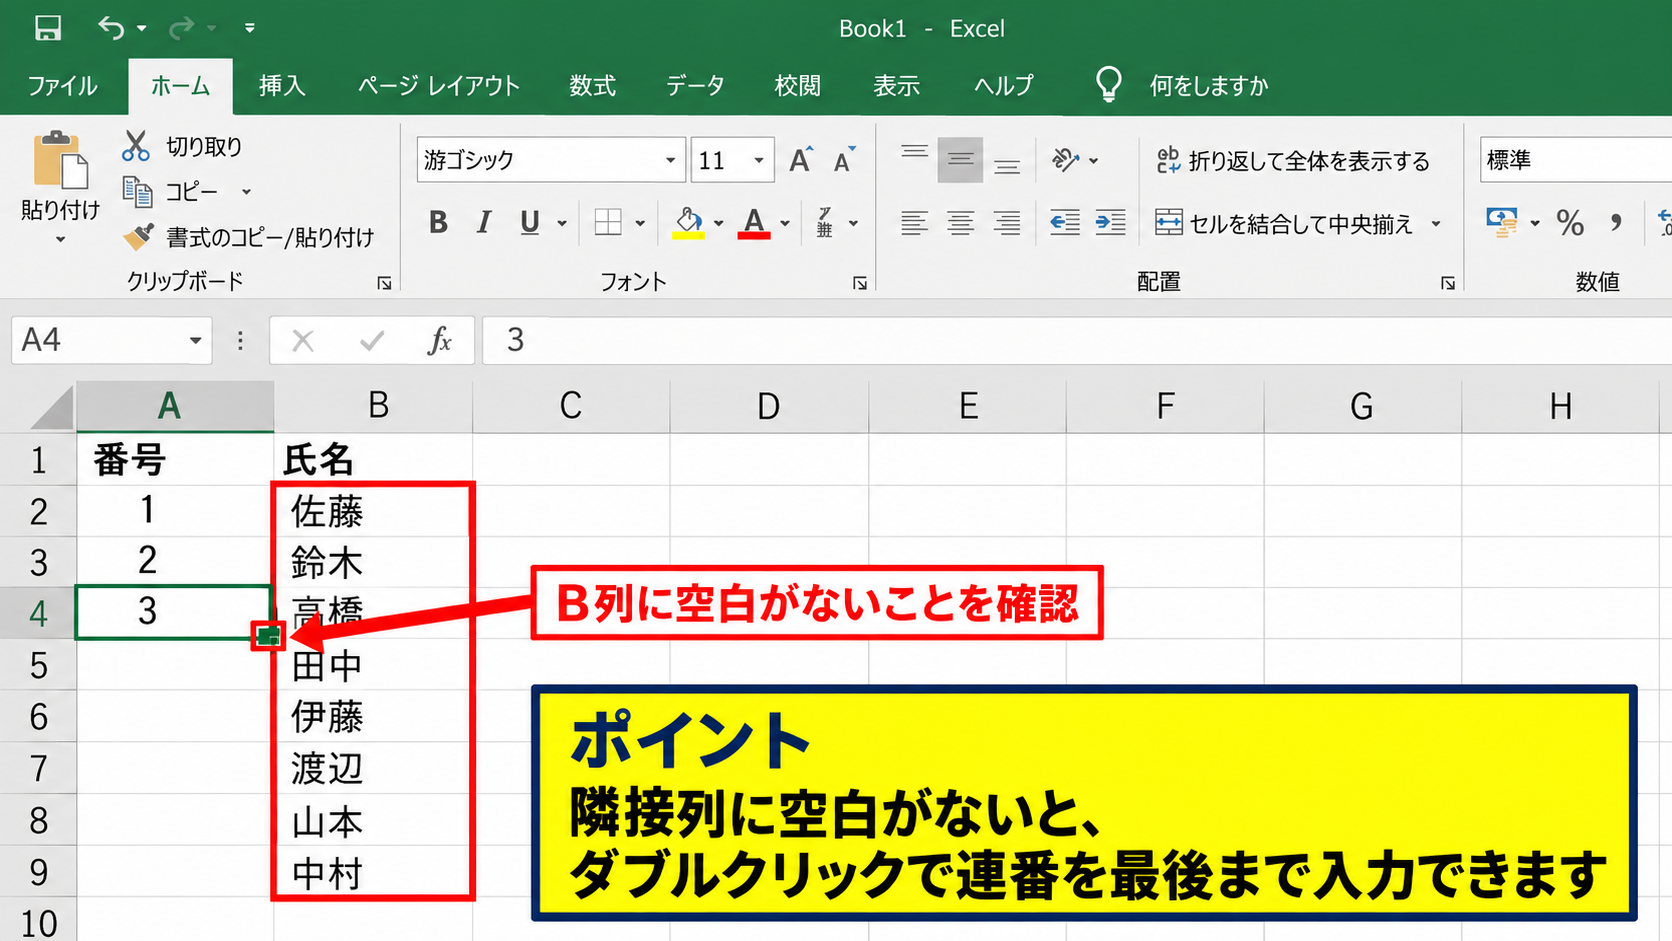The image size is (1672, 941).
Task: Toggle Bold formatting
Action: click(438, 222)
